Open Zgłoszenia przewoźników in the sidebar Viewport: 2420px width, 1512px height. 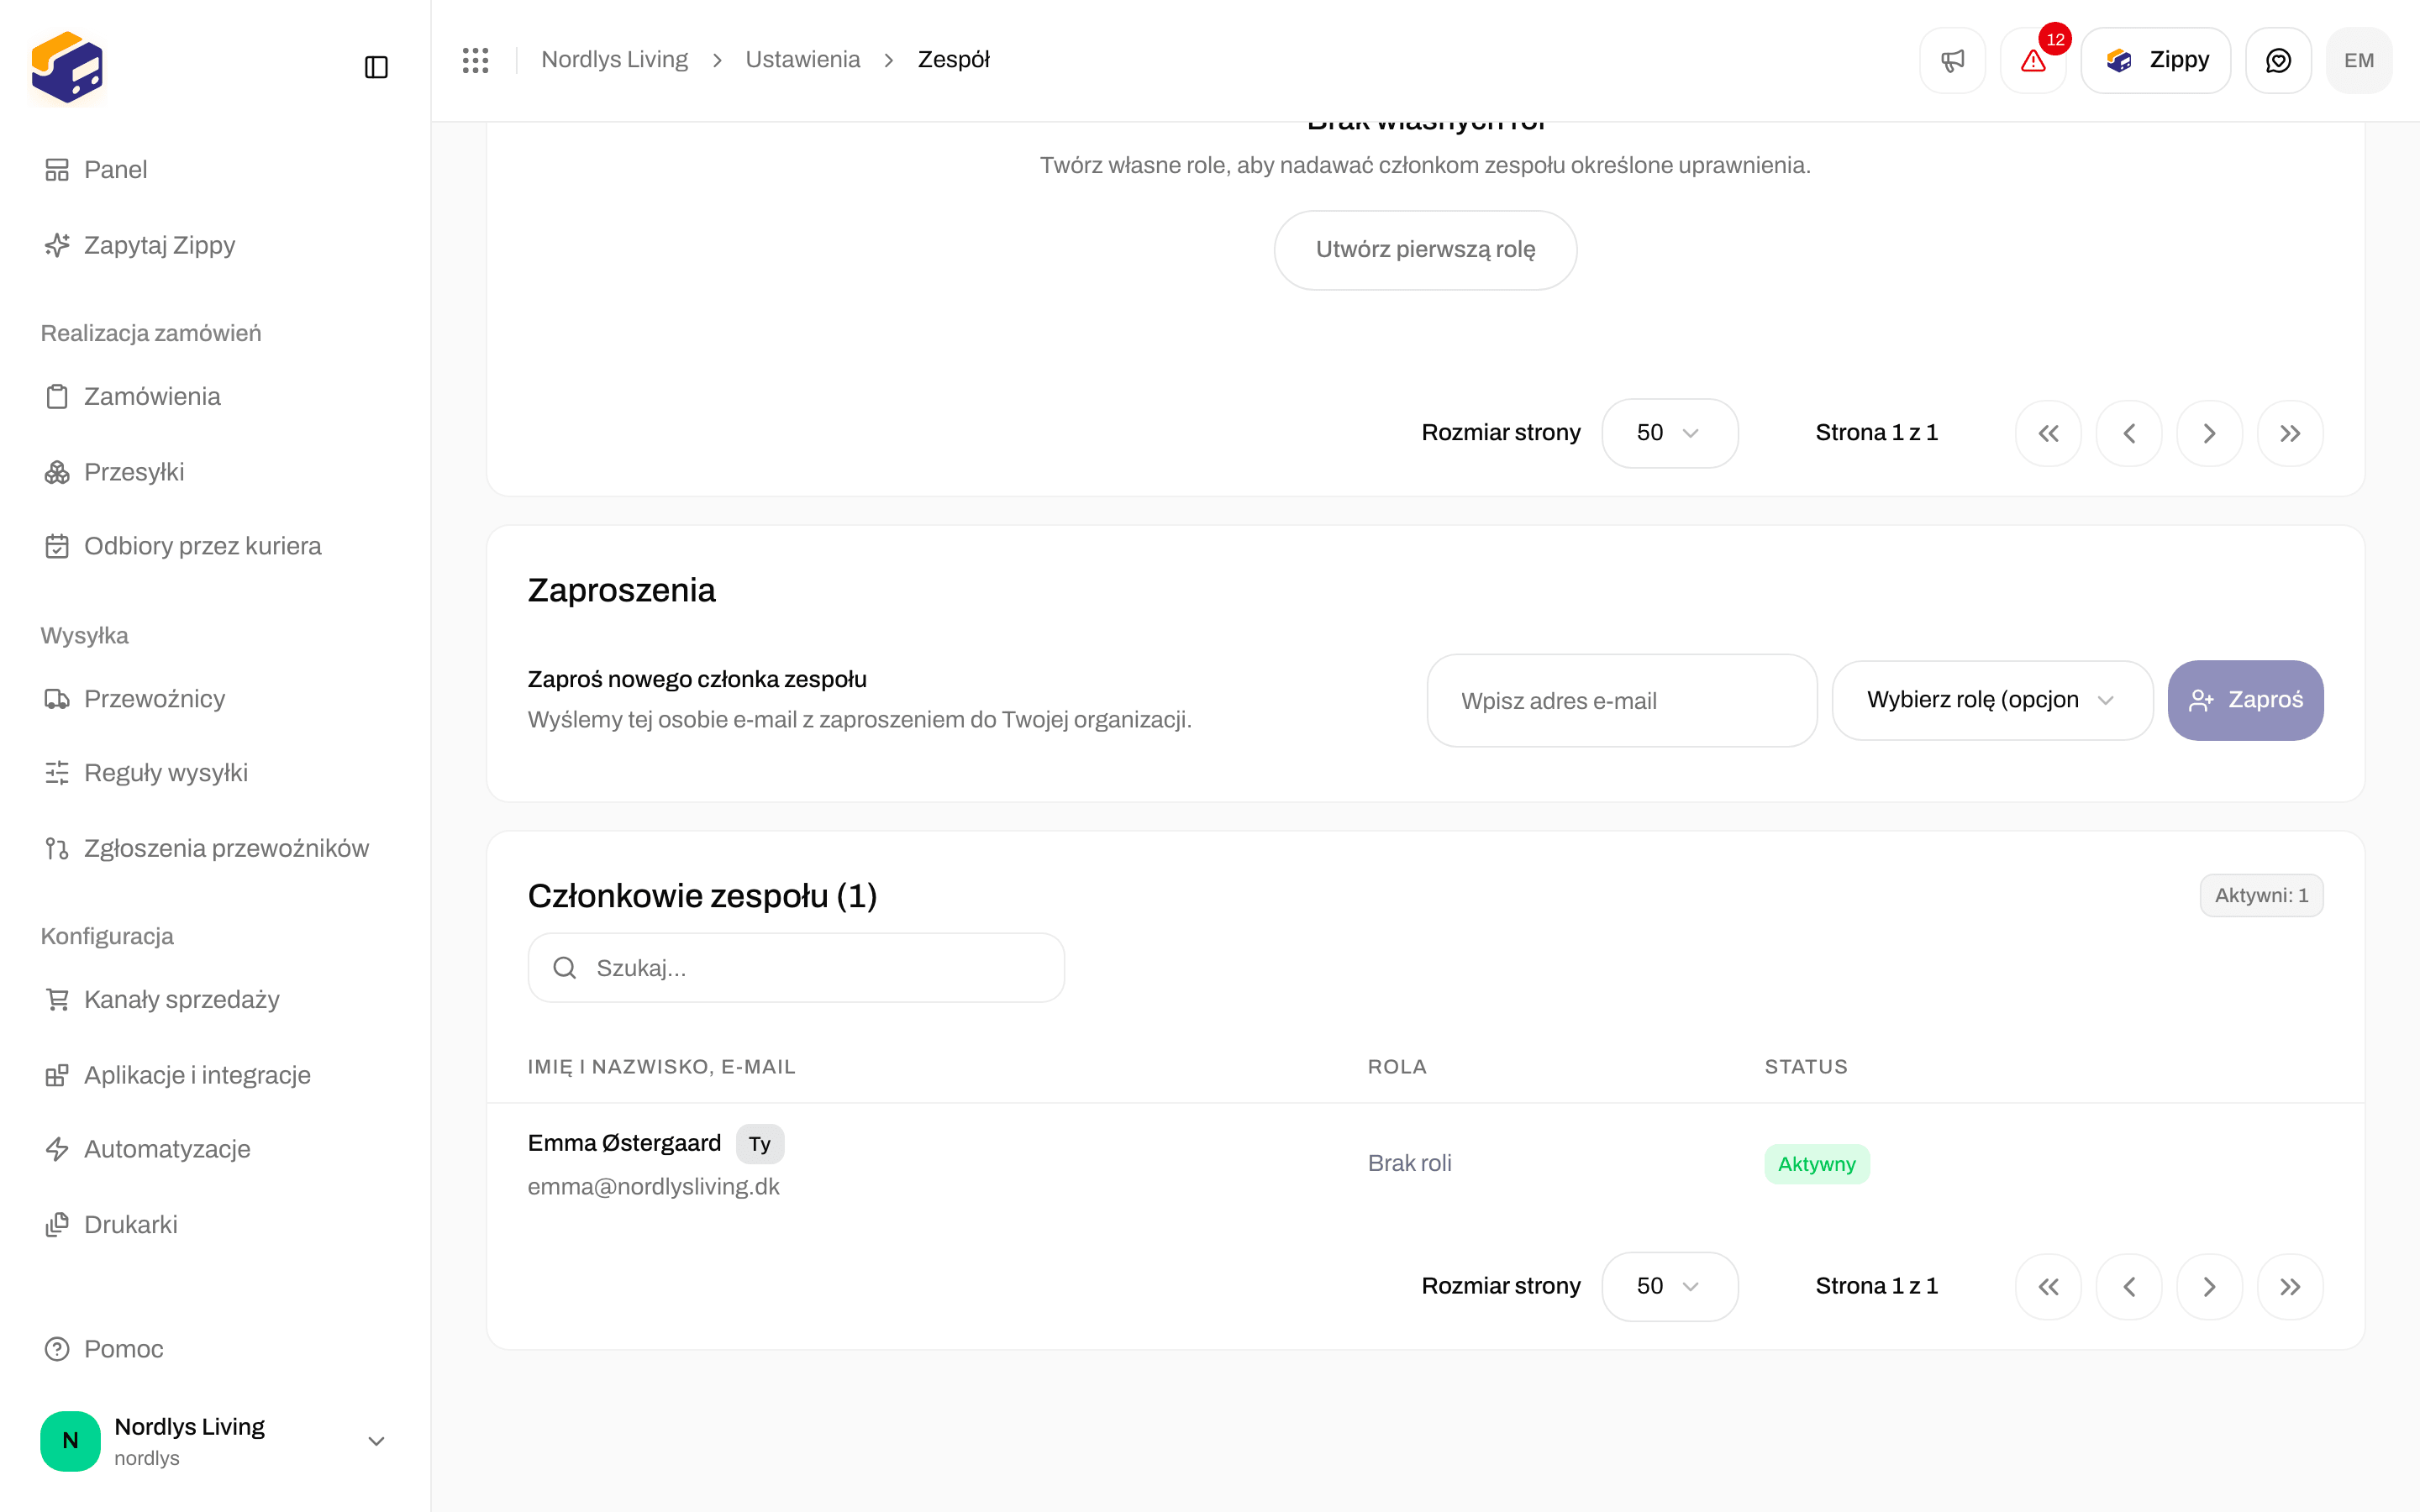pyautogui.click(x=215, y=848)
